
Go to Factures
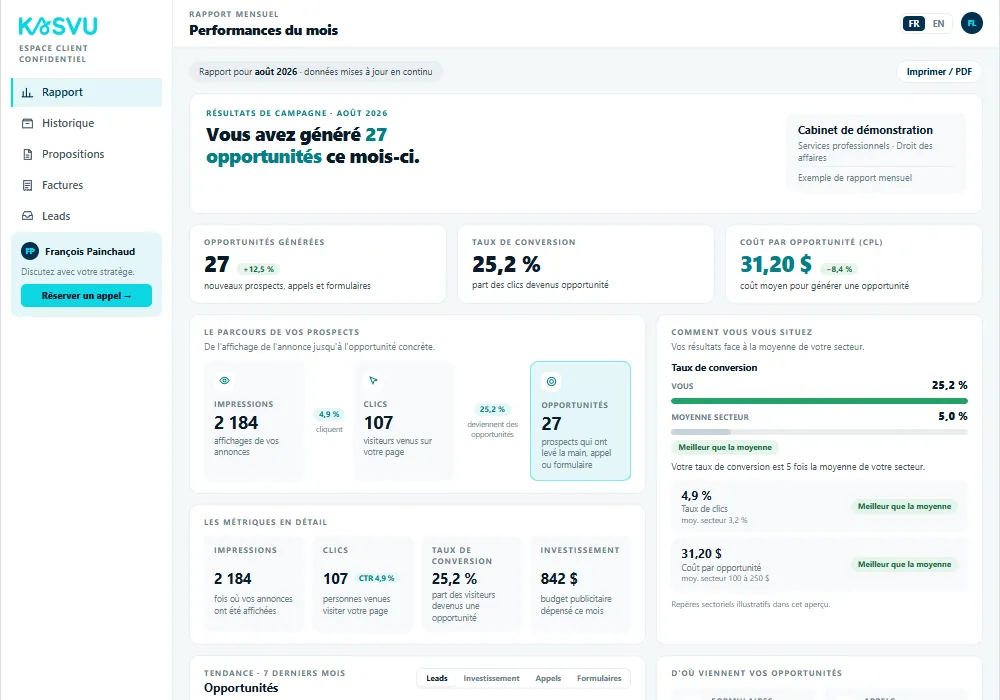[87, 186]
